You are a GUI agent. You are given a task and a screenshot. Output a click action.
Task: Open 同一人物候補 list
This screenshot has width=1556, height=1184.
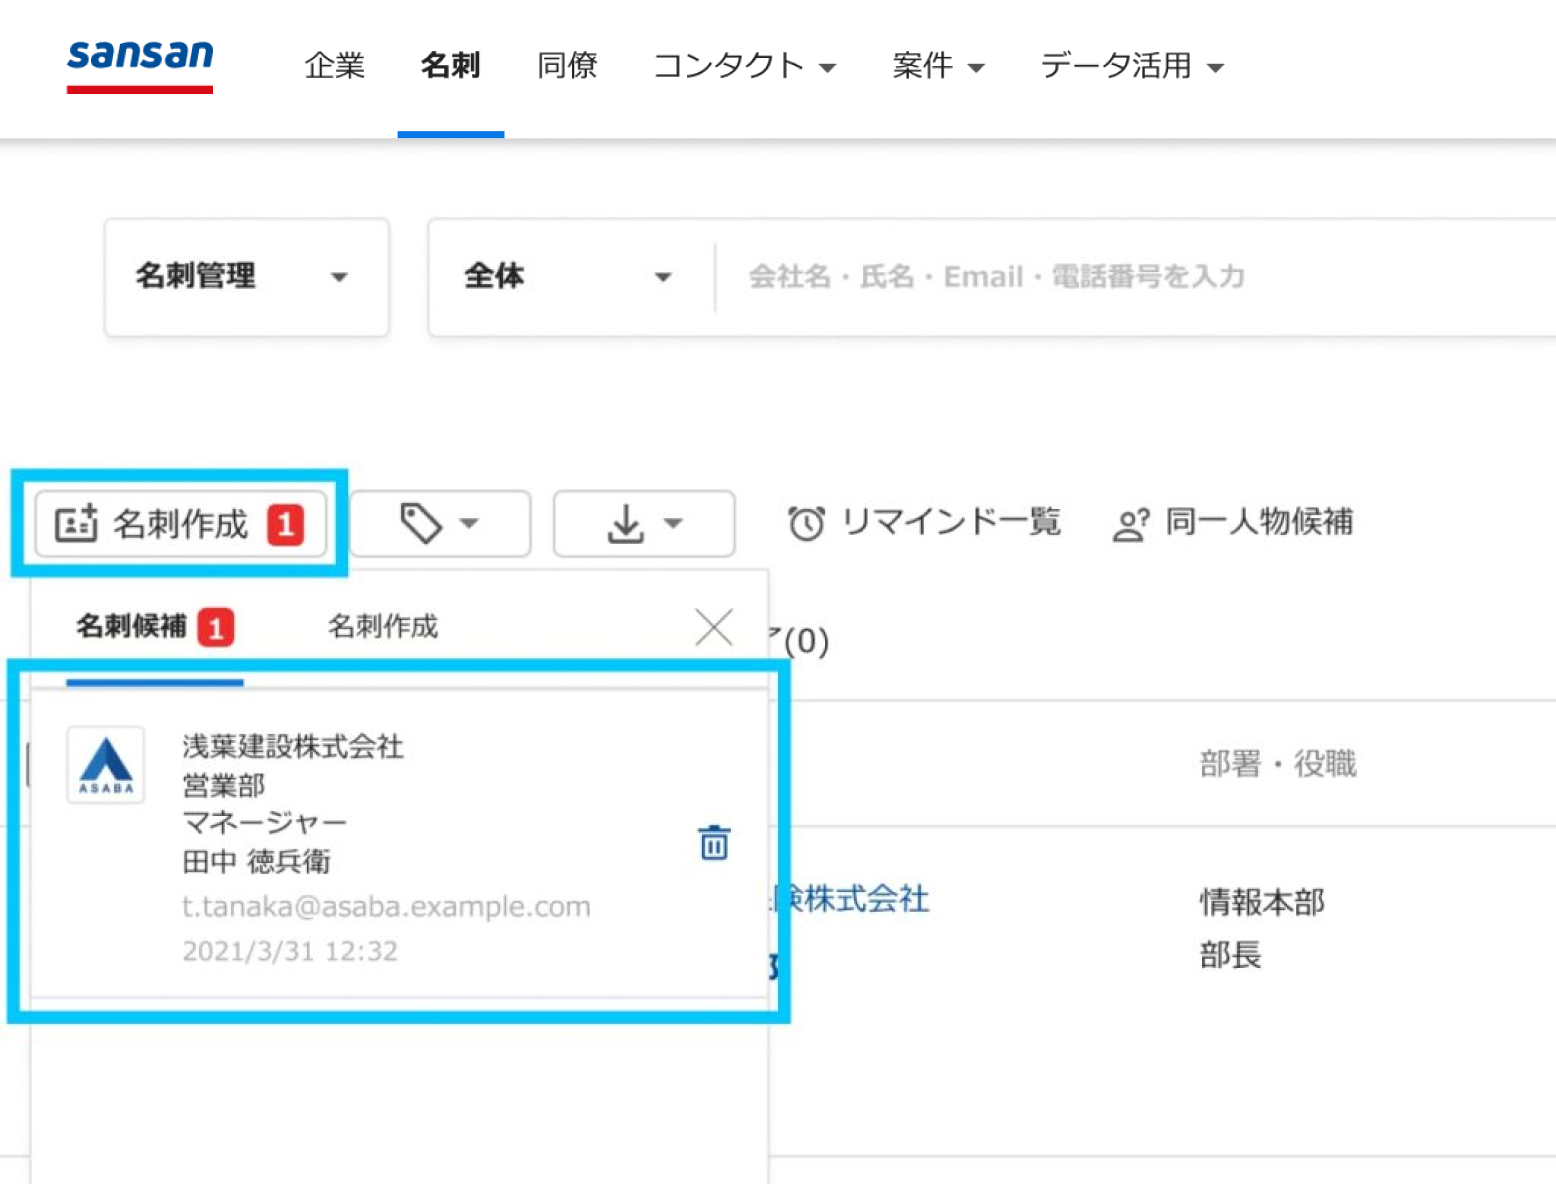(1233, 522)
